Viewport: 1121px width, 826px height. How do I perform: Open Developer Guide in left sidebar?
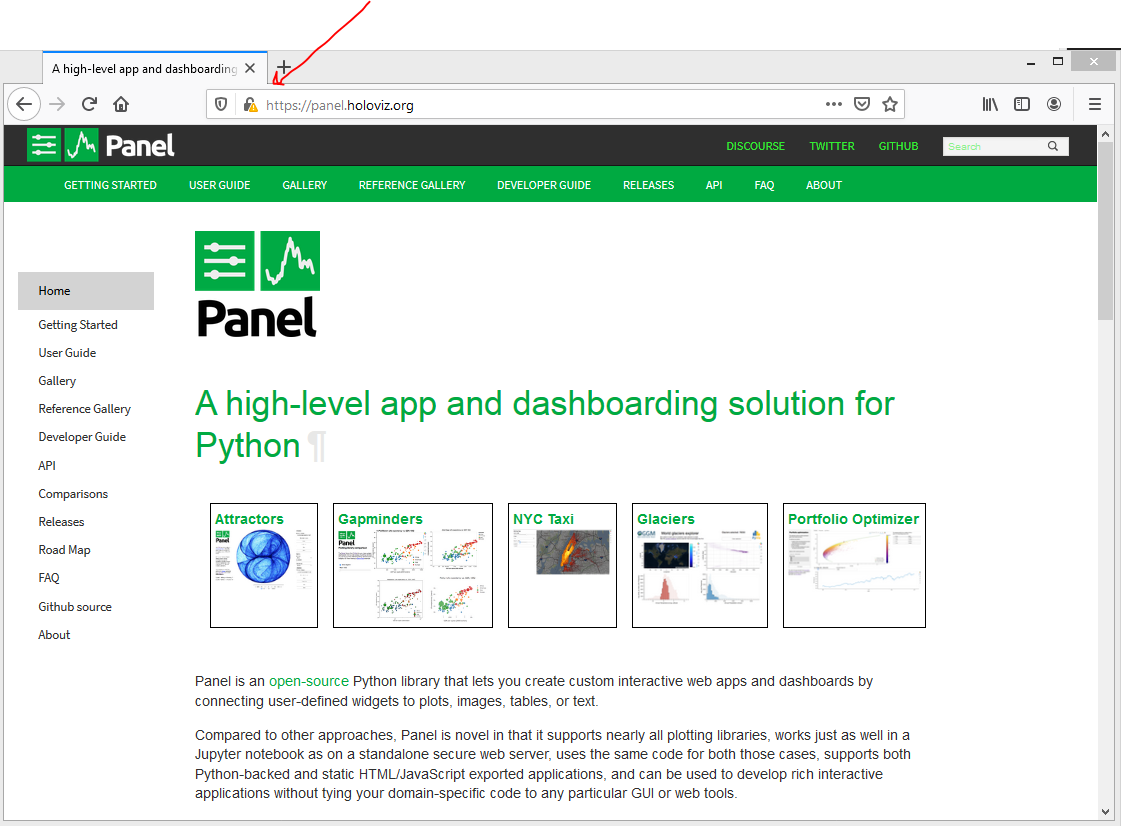[x=82, y=437]
